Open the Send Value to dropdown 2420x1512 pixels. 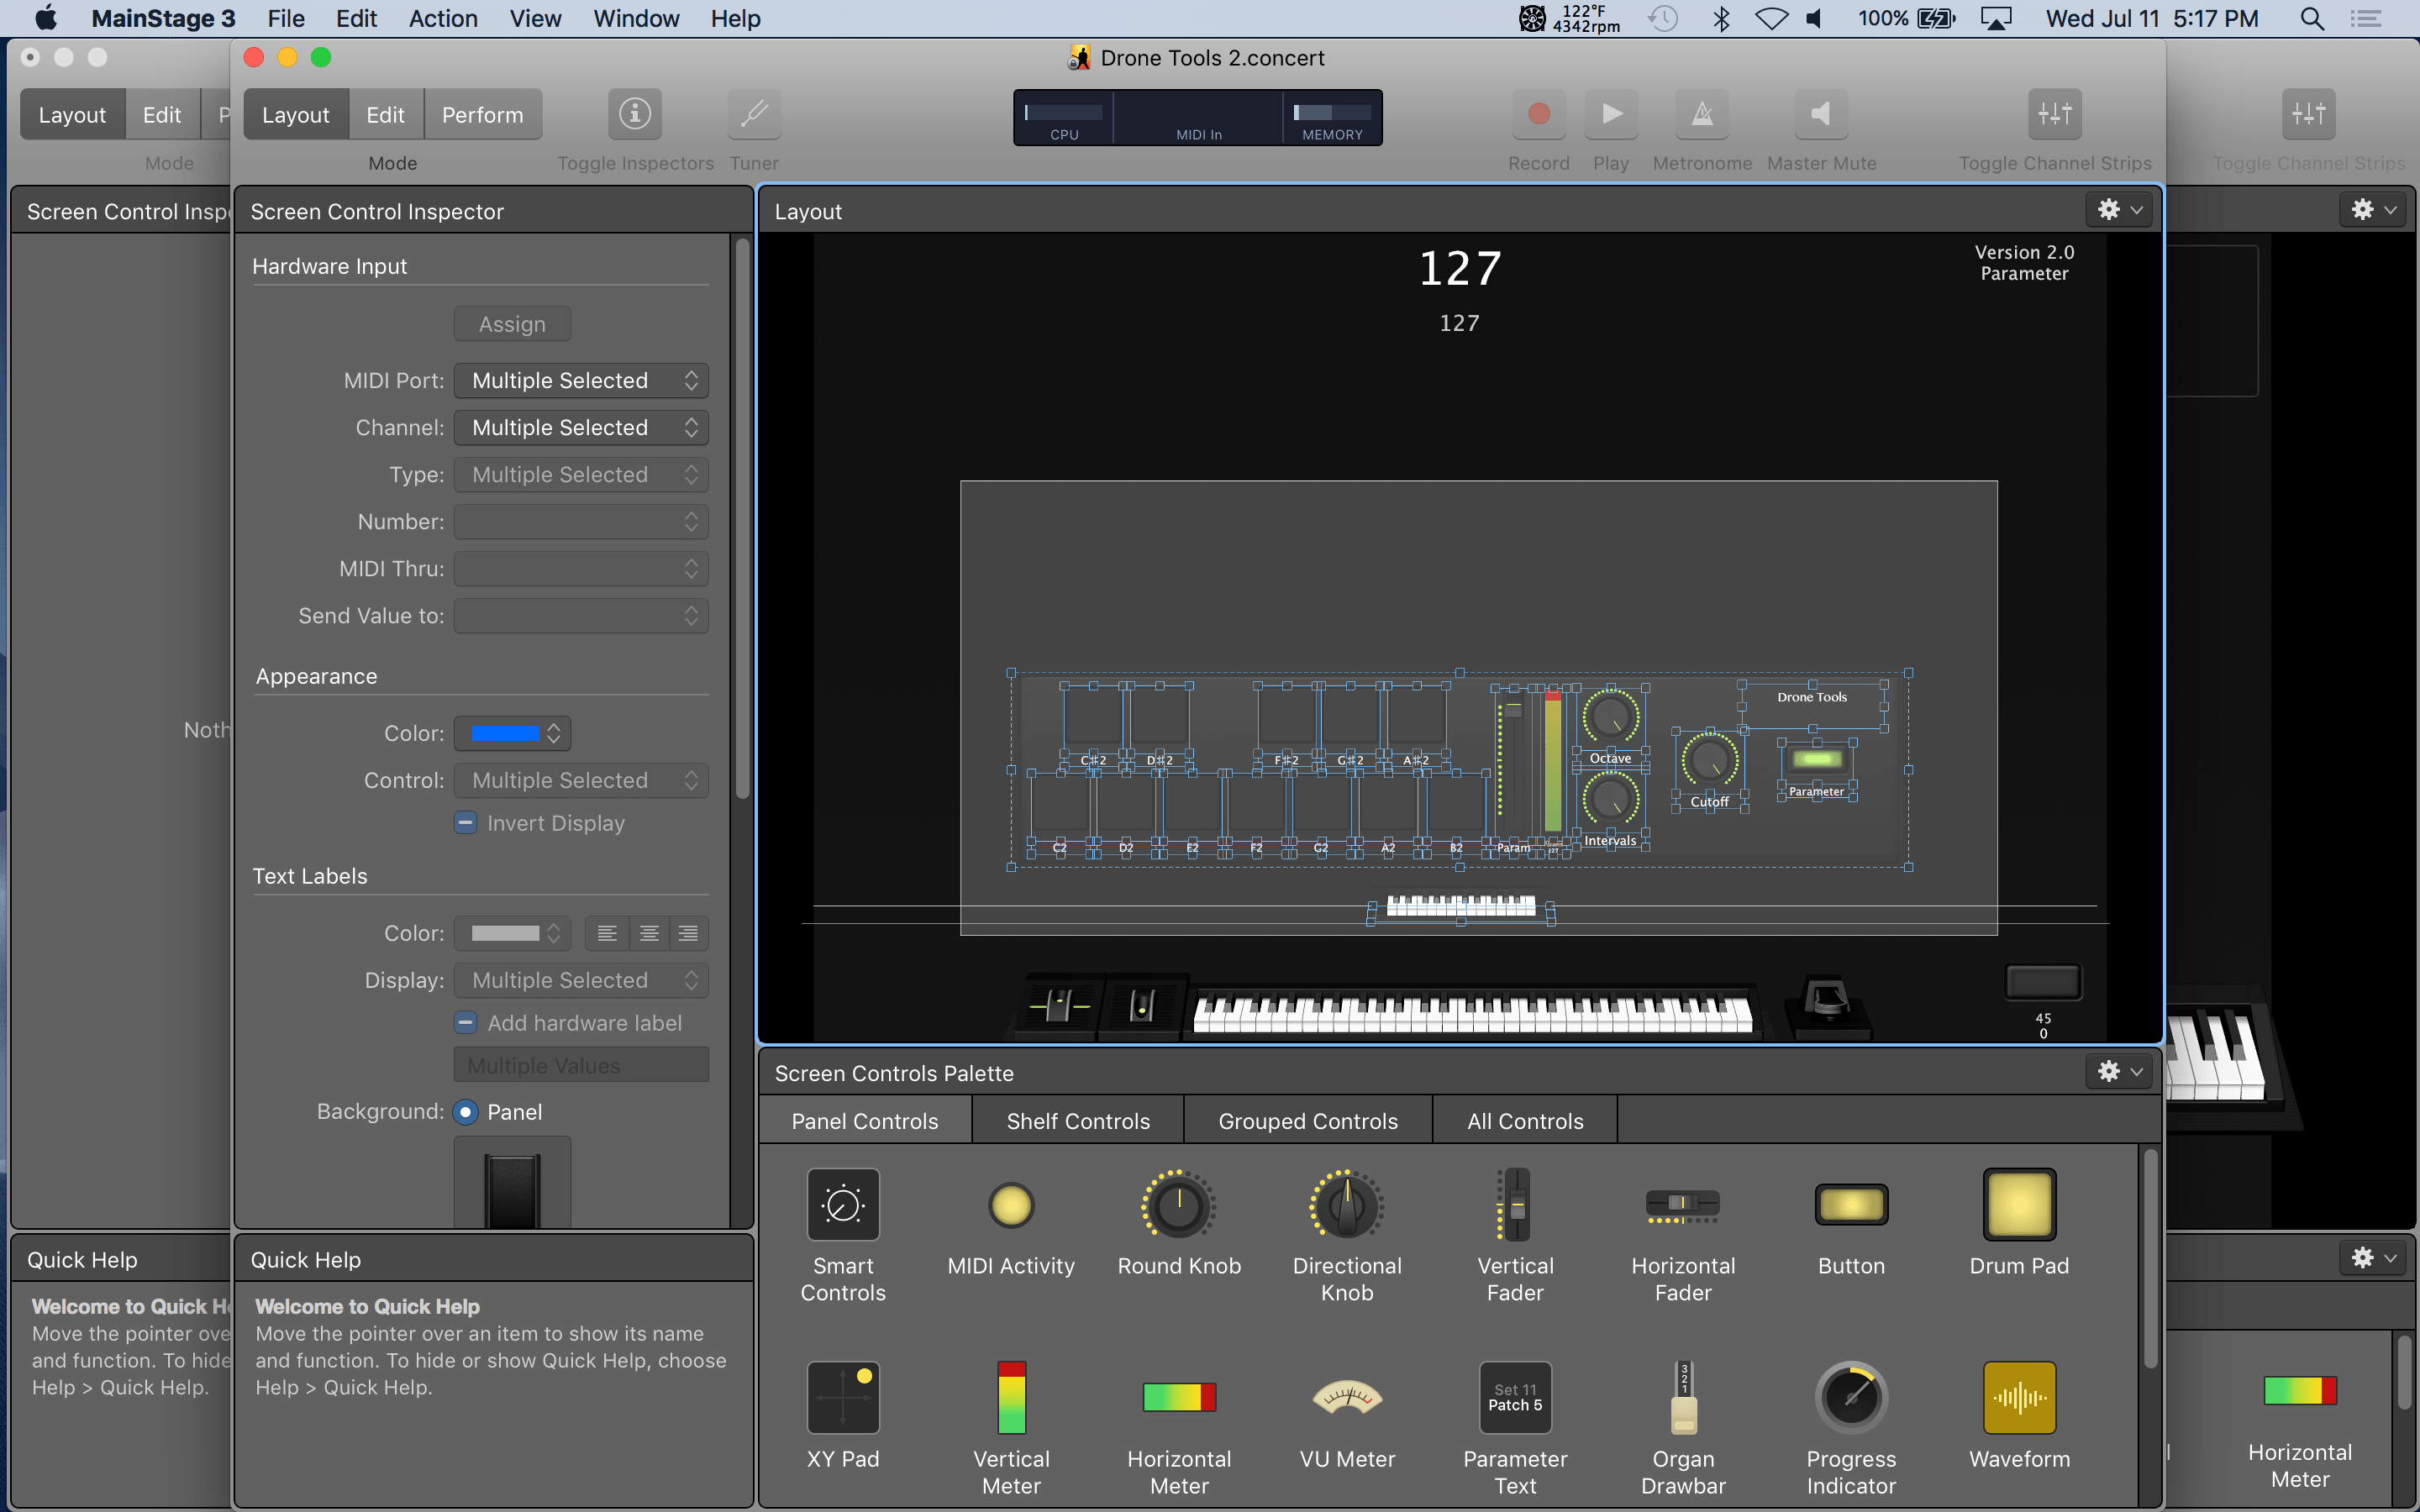point(581,615)
